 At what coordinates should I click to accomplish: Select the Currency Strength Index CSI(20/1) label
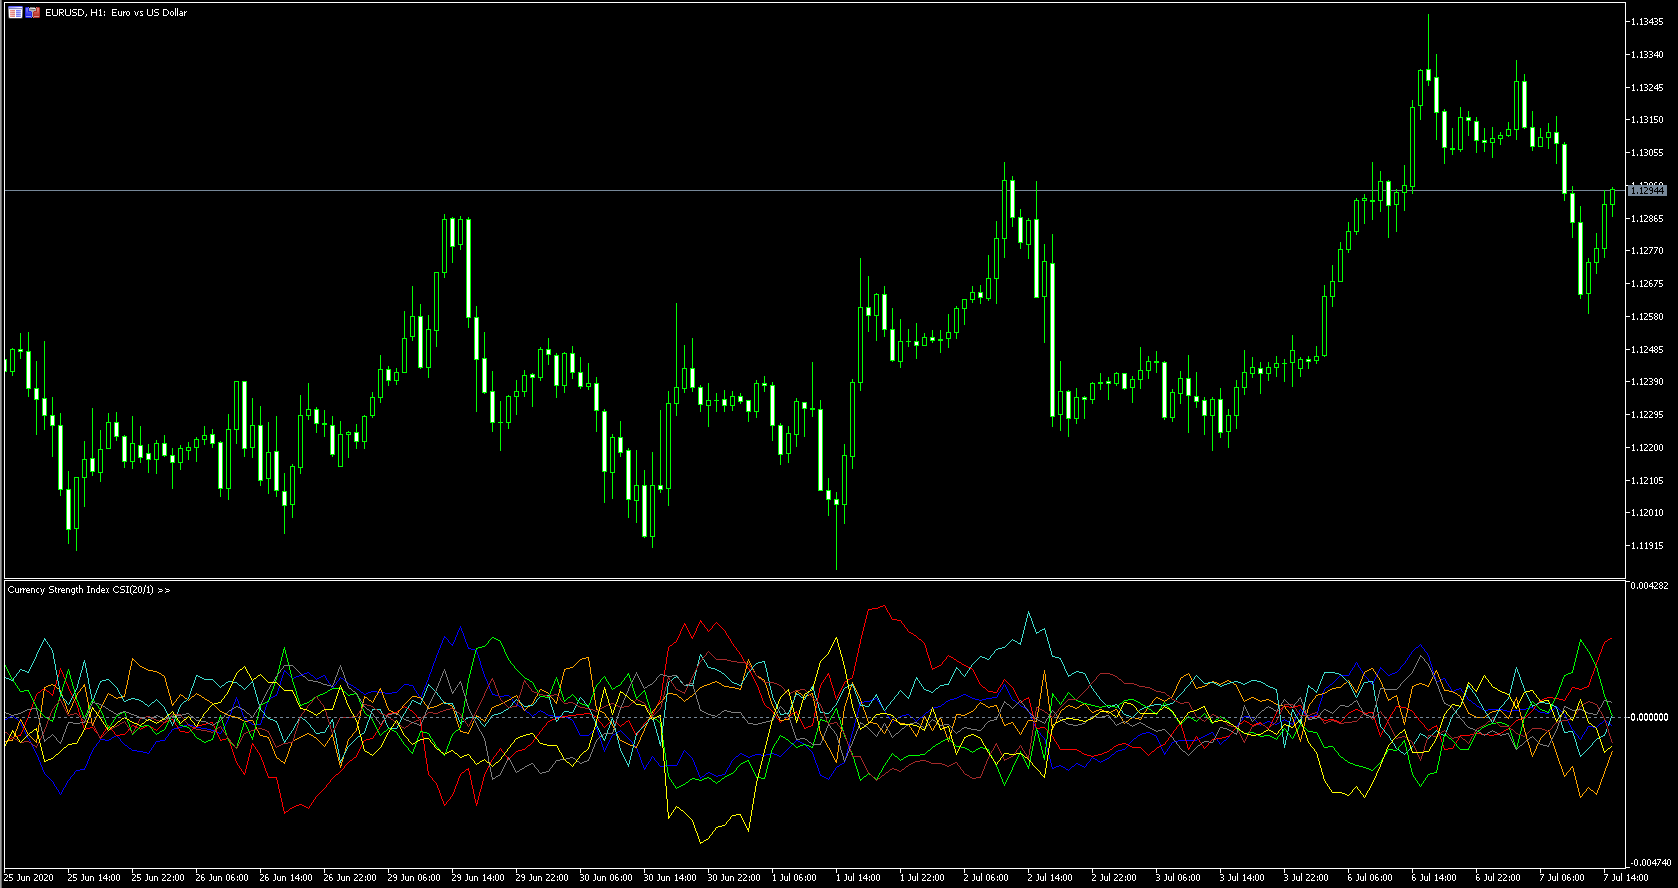[x=80, y=590]
